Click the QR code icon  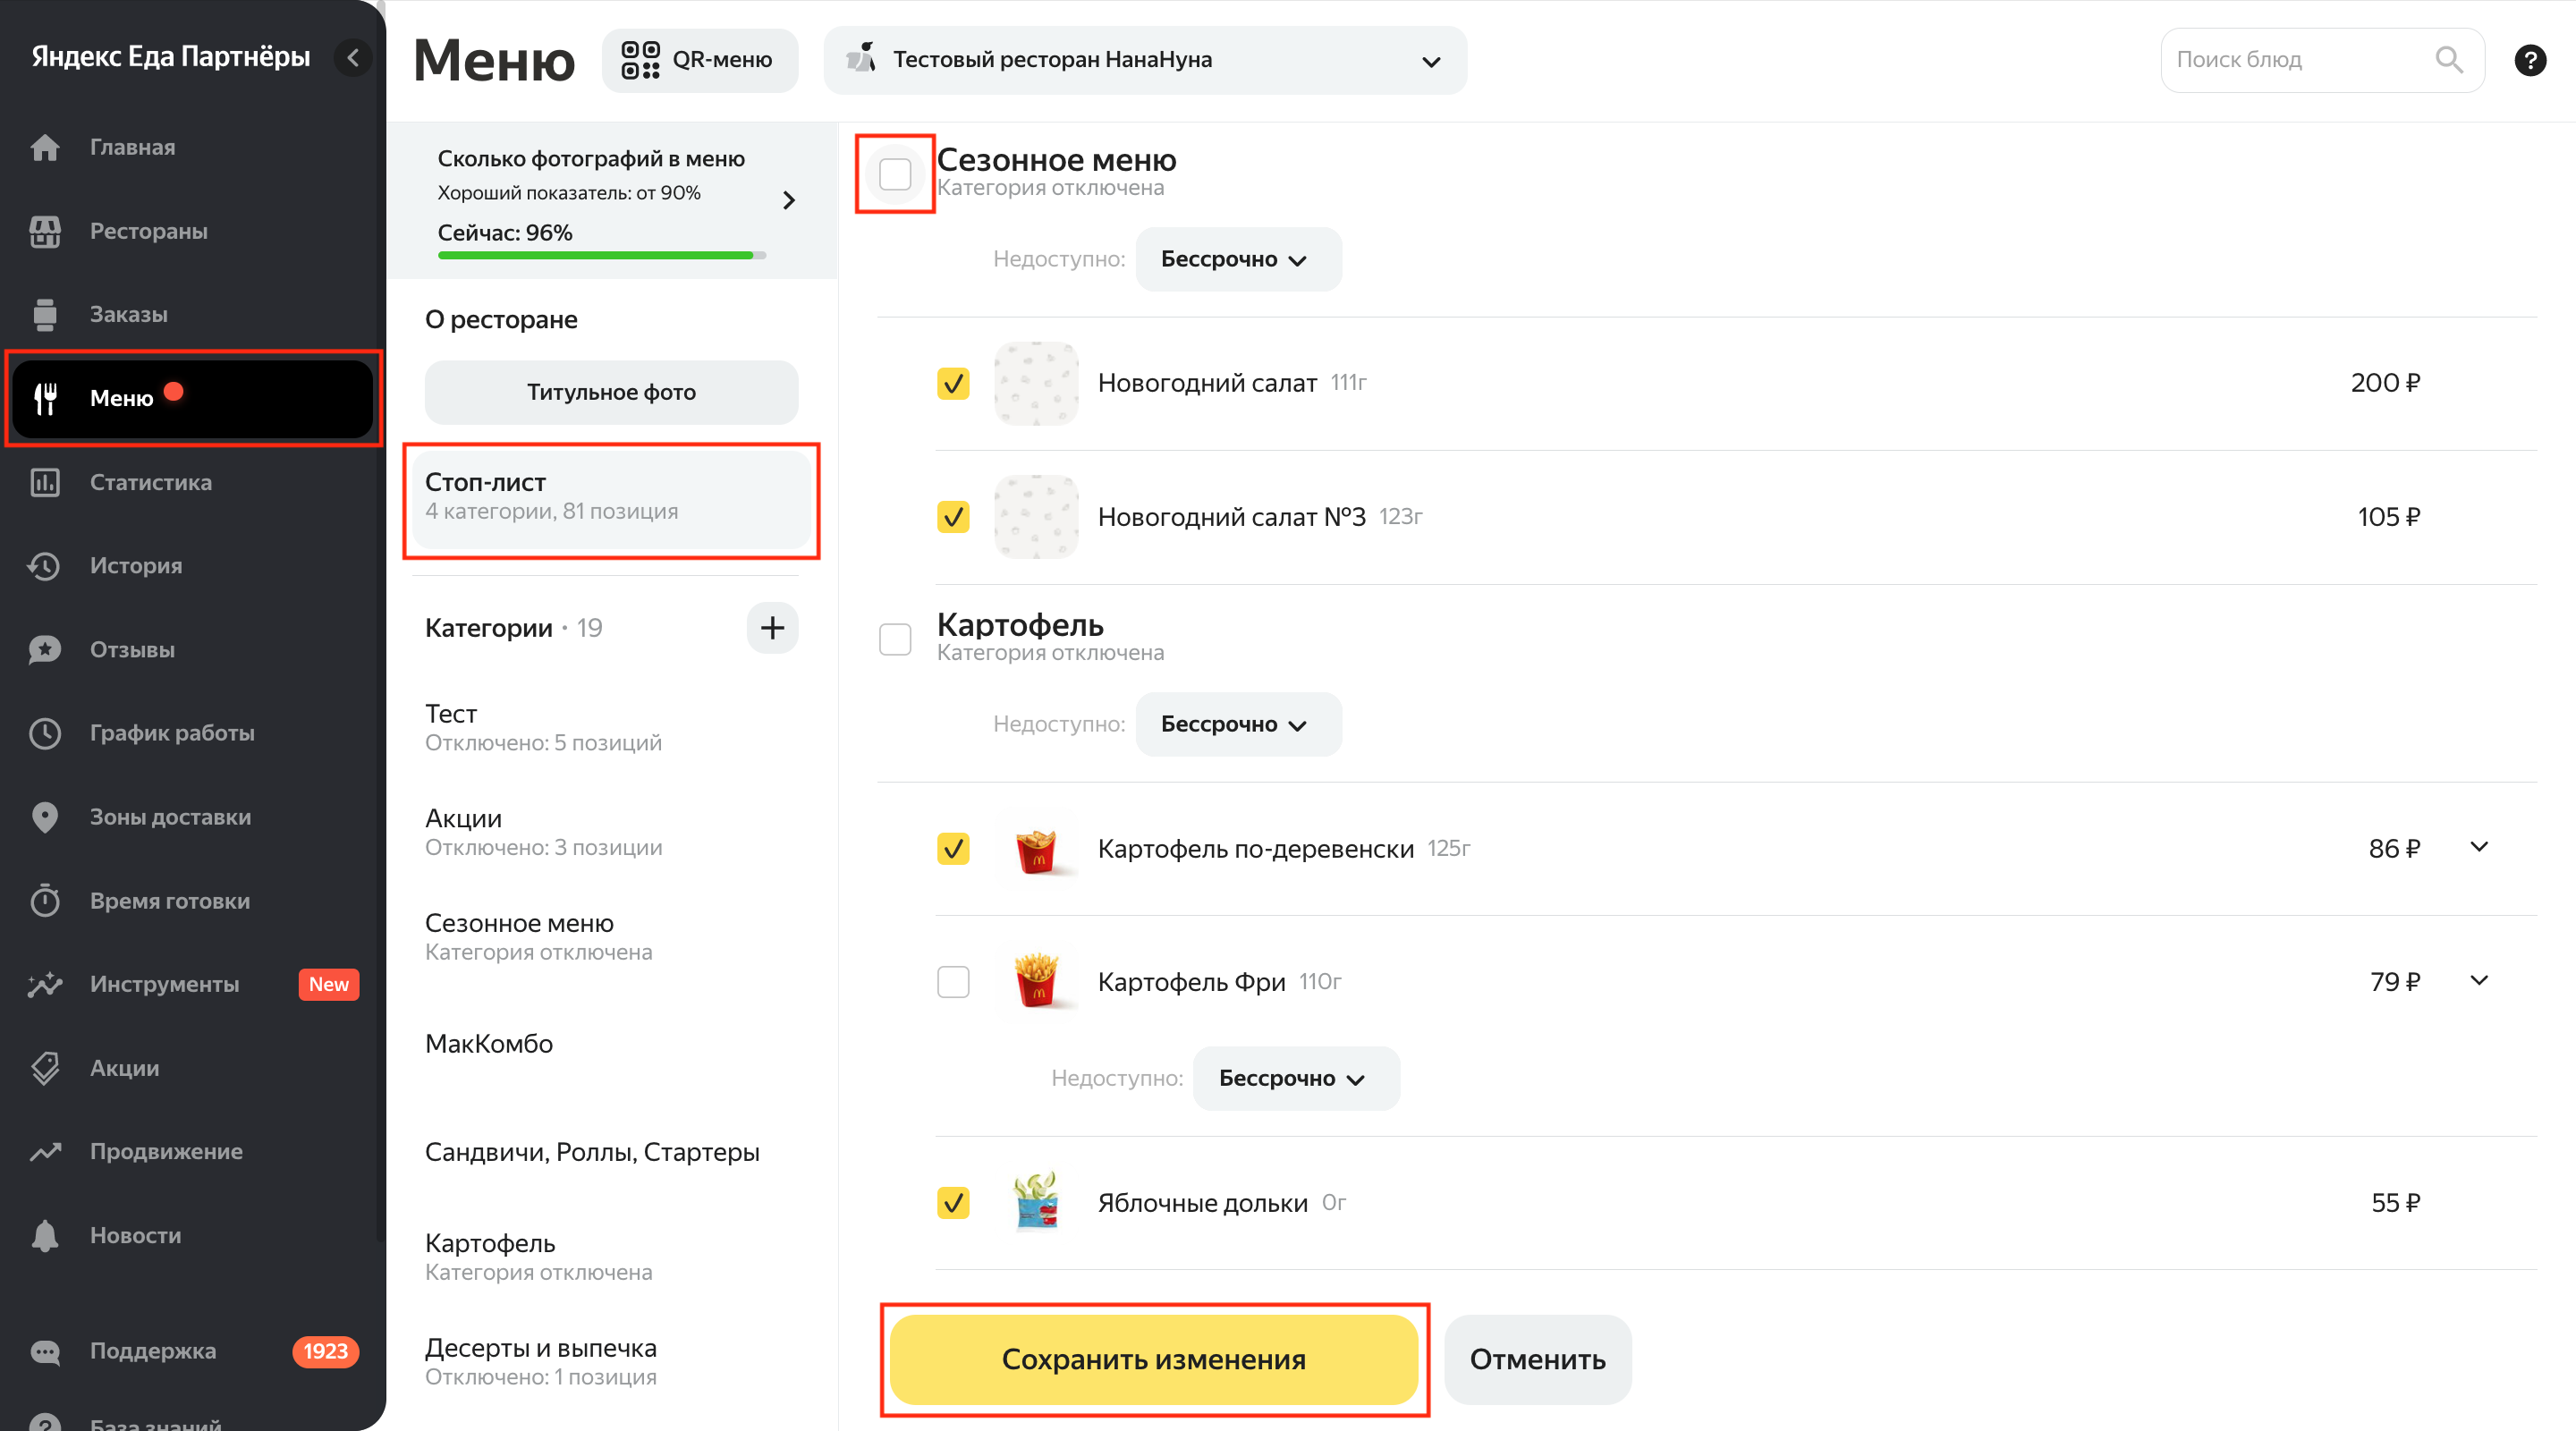(640, 60)
